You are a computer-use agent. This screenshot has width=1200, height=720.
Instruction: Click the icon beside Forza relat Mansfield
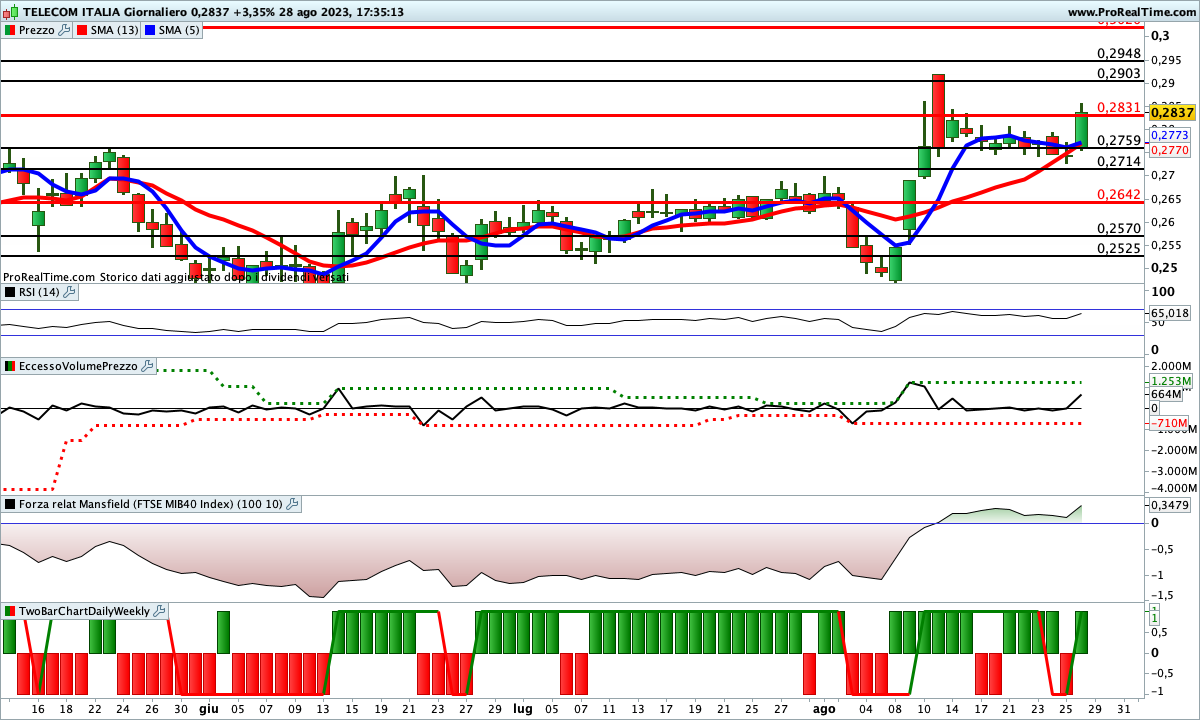(x=10, y=505)
